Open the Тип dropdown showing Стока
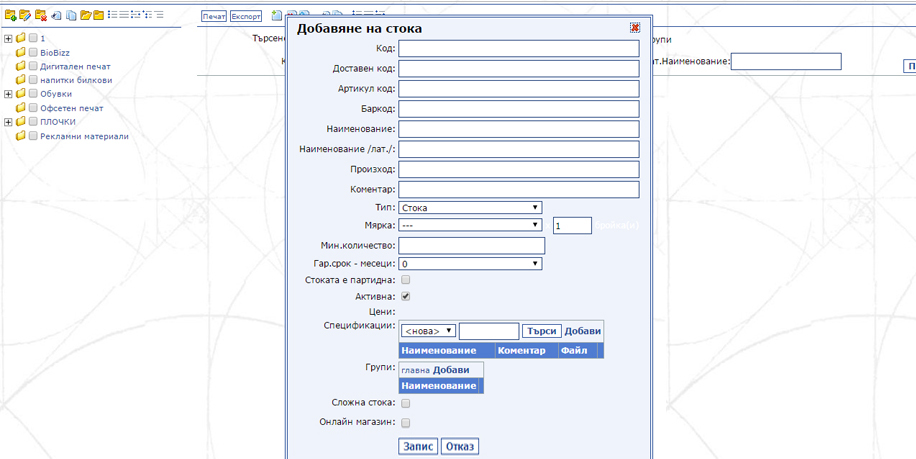The image size is (916, 459). pyautogui.click(x=470, y=207)
